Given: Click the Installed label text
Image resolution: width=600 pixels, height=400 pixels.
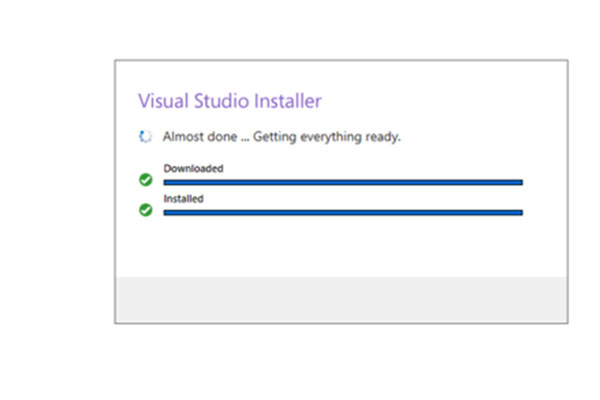Looking at the screenshot, I should click(x=183, y=199).
